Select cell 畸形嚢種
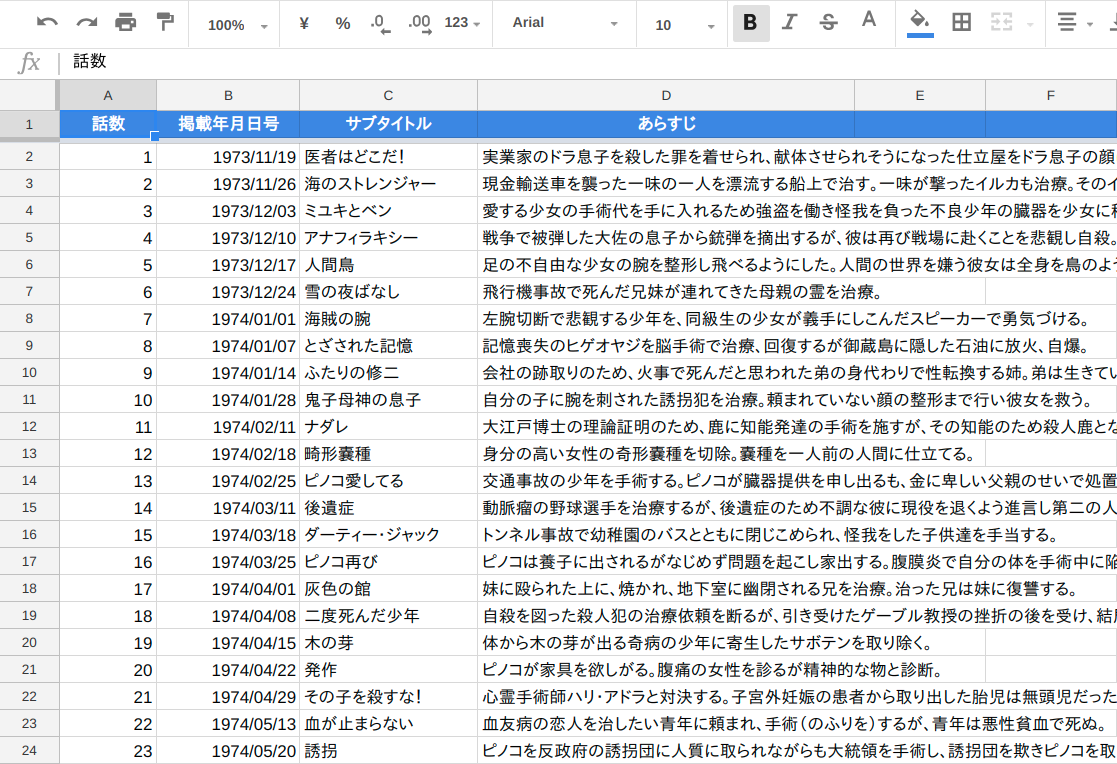This screenshot has height=764, width=1117. tap(388, 454)
